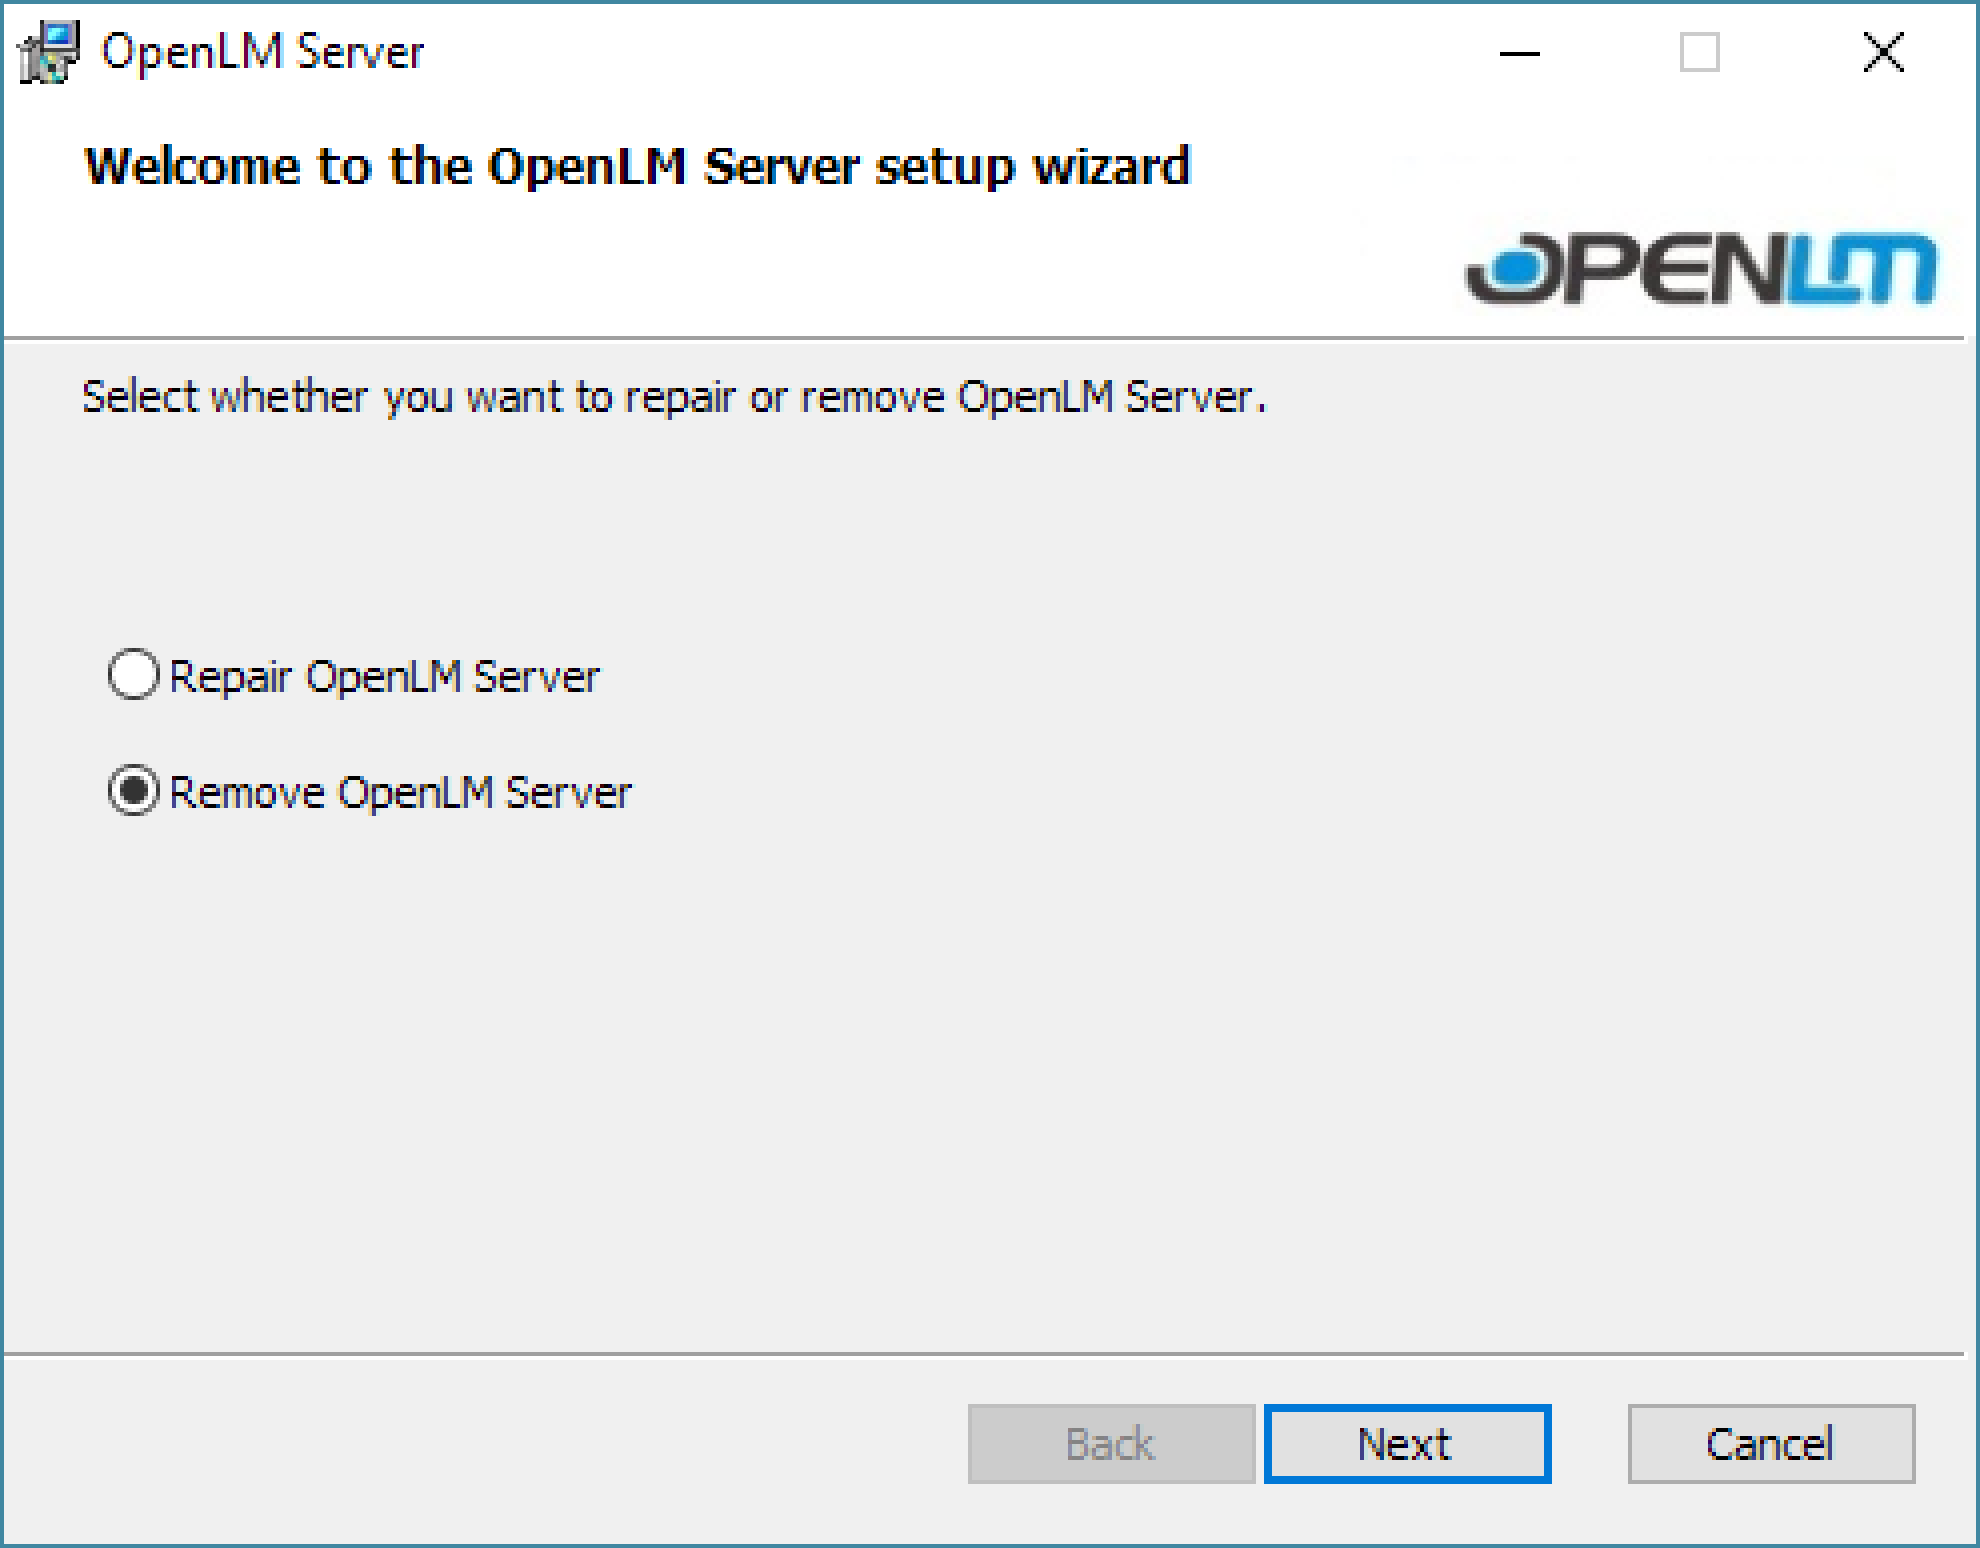Click the "Repair OpenLM Server" option label
The image size is (1980, 1548).
tap(384, 677)
